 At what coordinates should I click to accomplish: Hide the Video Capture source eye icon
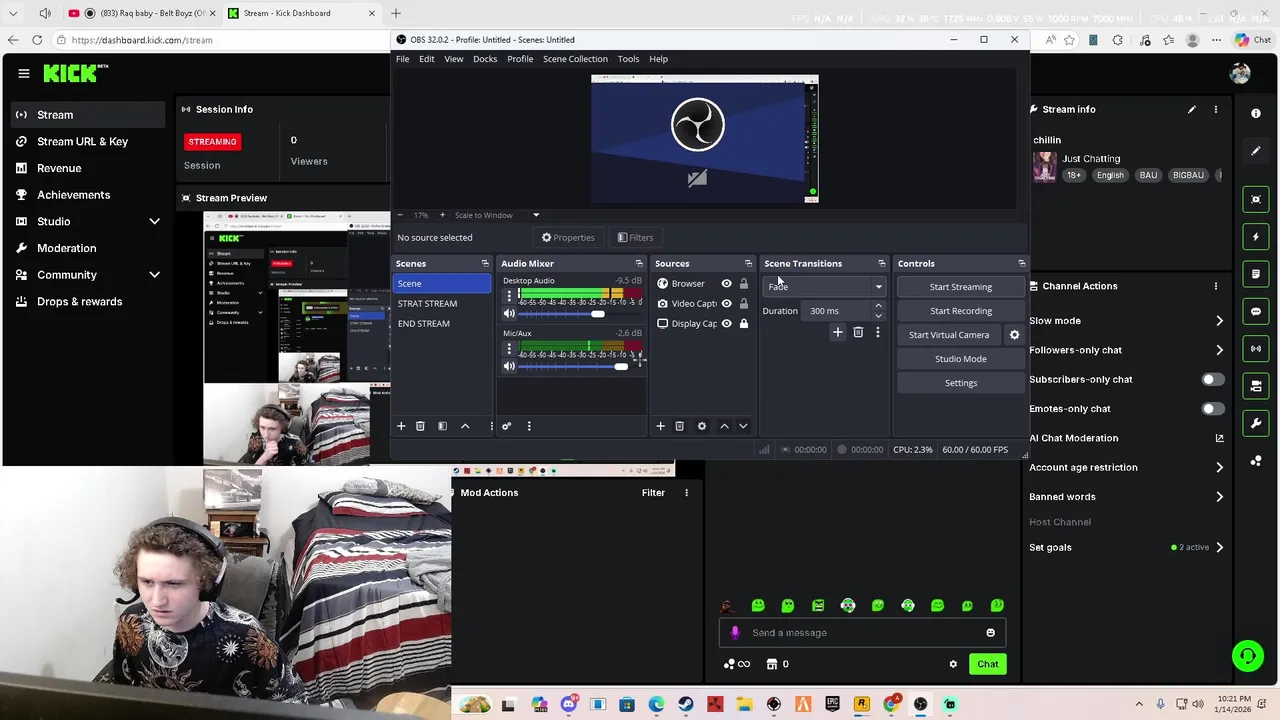(727, 304)
